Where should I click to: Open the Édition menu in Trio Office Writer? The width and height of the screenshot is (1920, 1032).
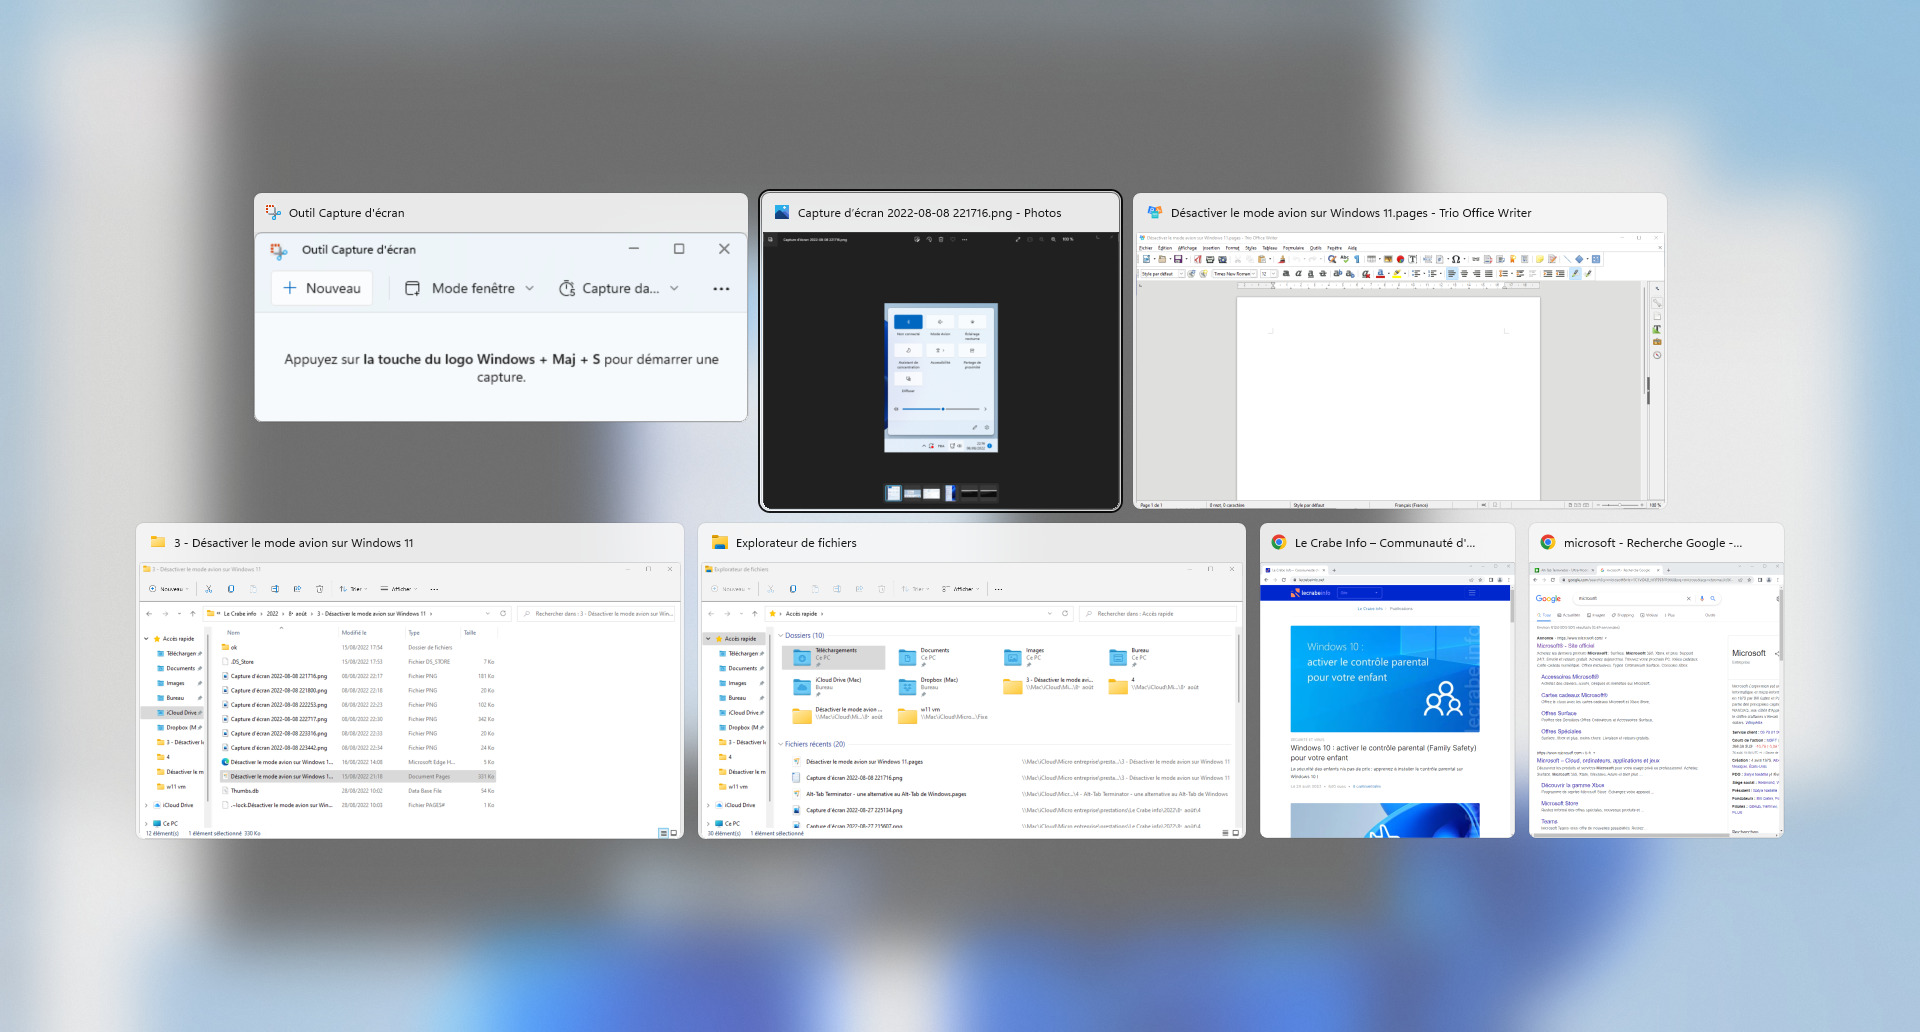point(1165,248)
